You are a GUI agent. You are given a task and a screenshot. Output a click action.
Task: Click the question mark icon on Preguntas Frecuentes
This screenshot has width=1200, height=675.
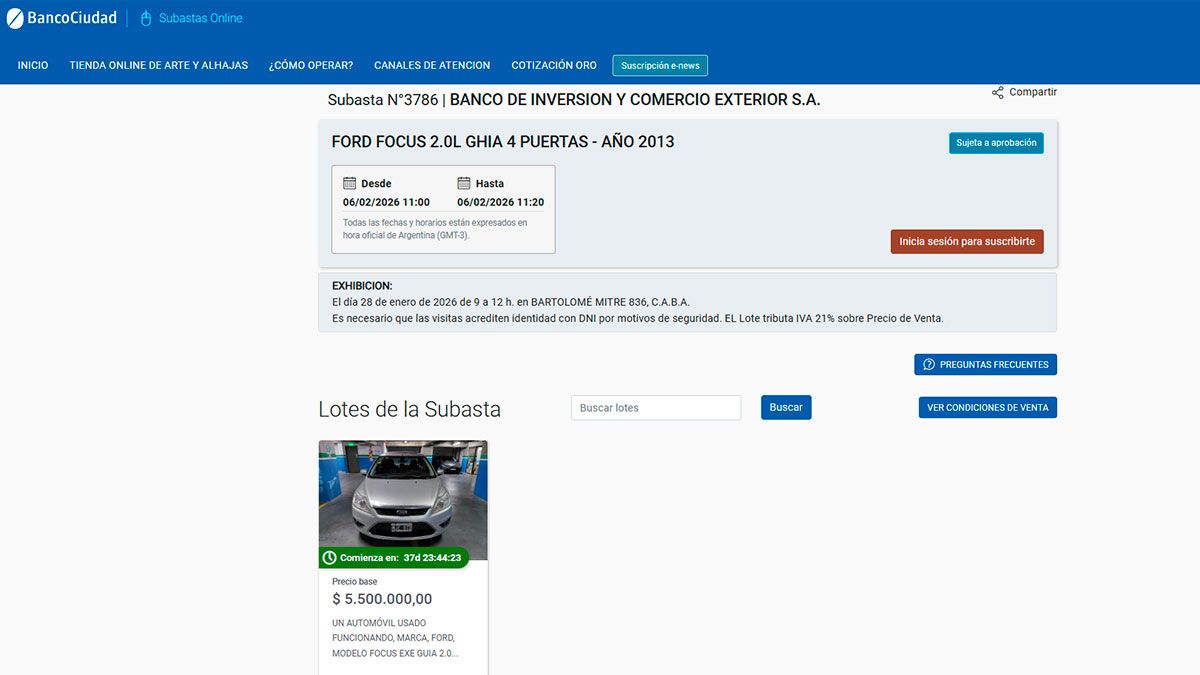coord(927,364)
